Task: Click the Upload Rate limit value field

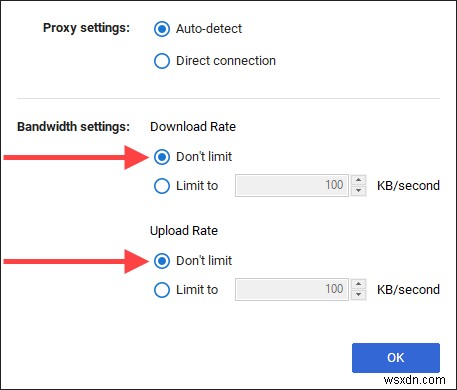Action: (x=292, y=289)
